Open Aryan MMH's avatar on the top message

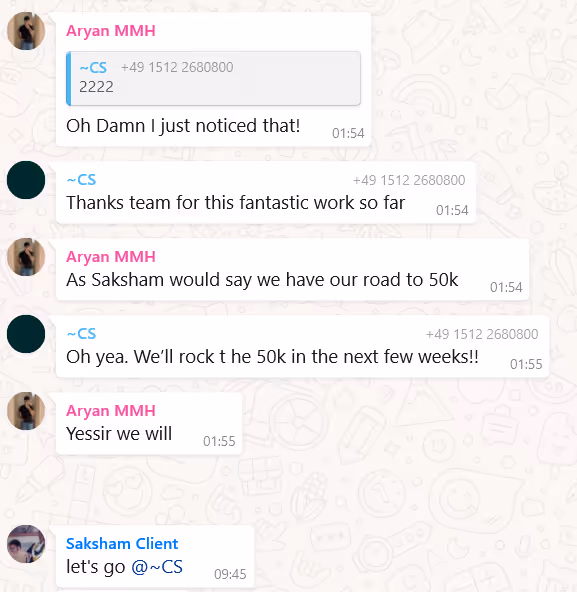(x=26, y=31)
